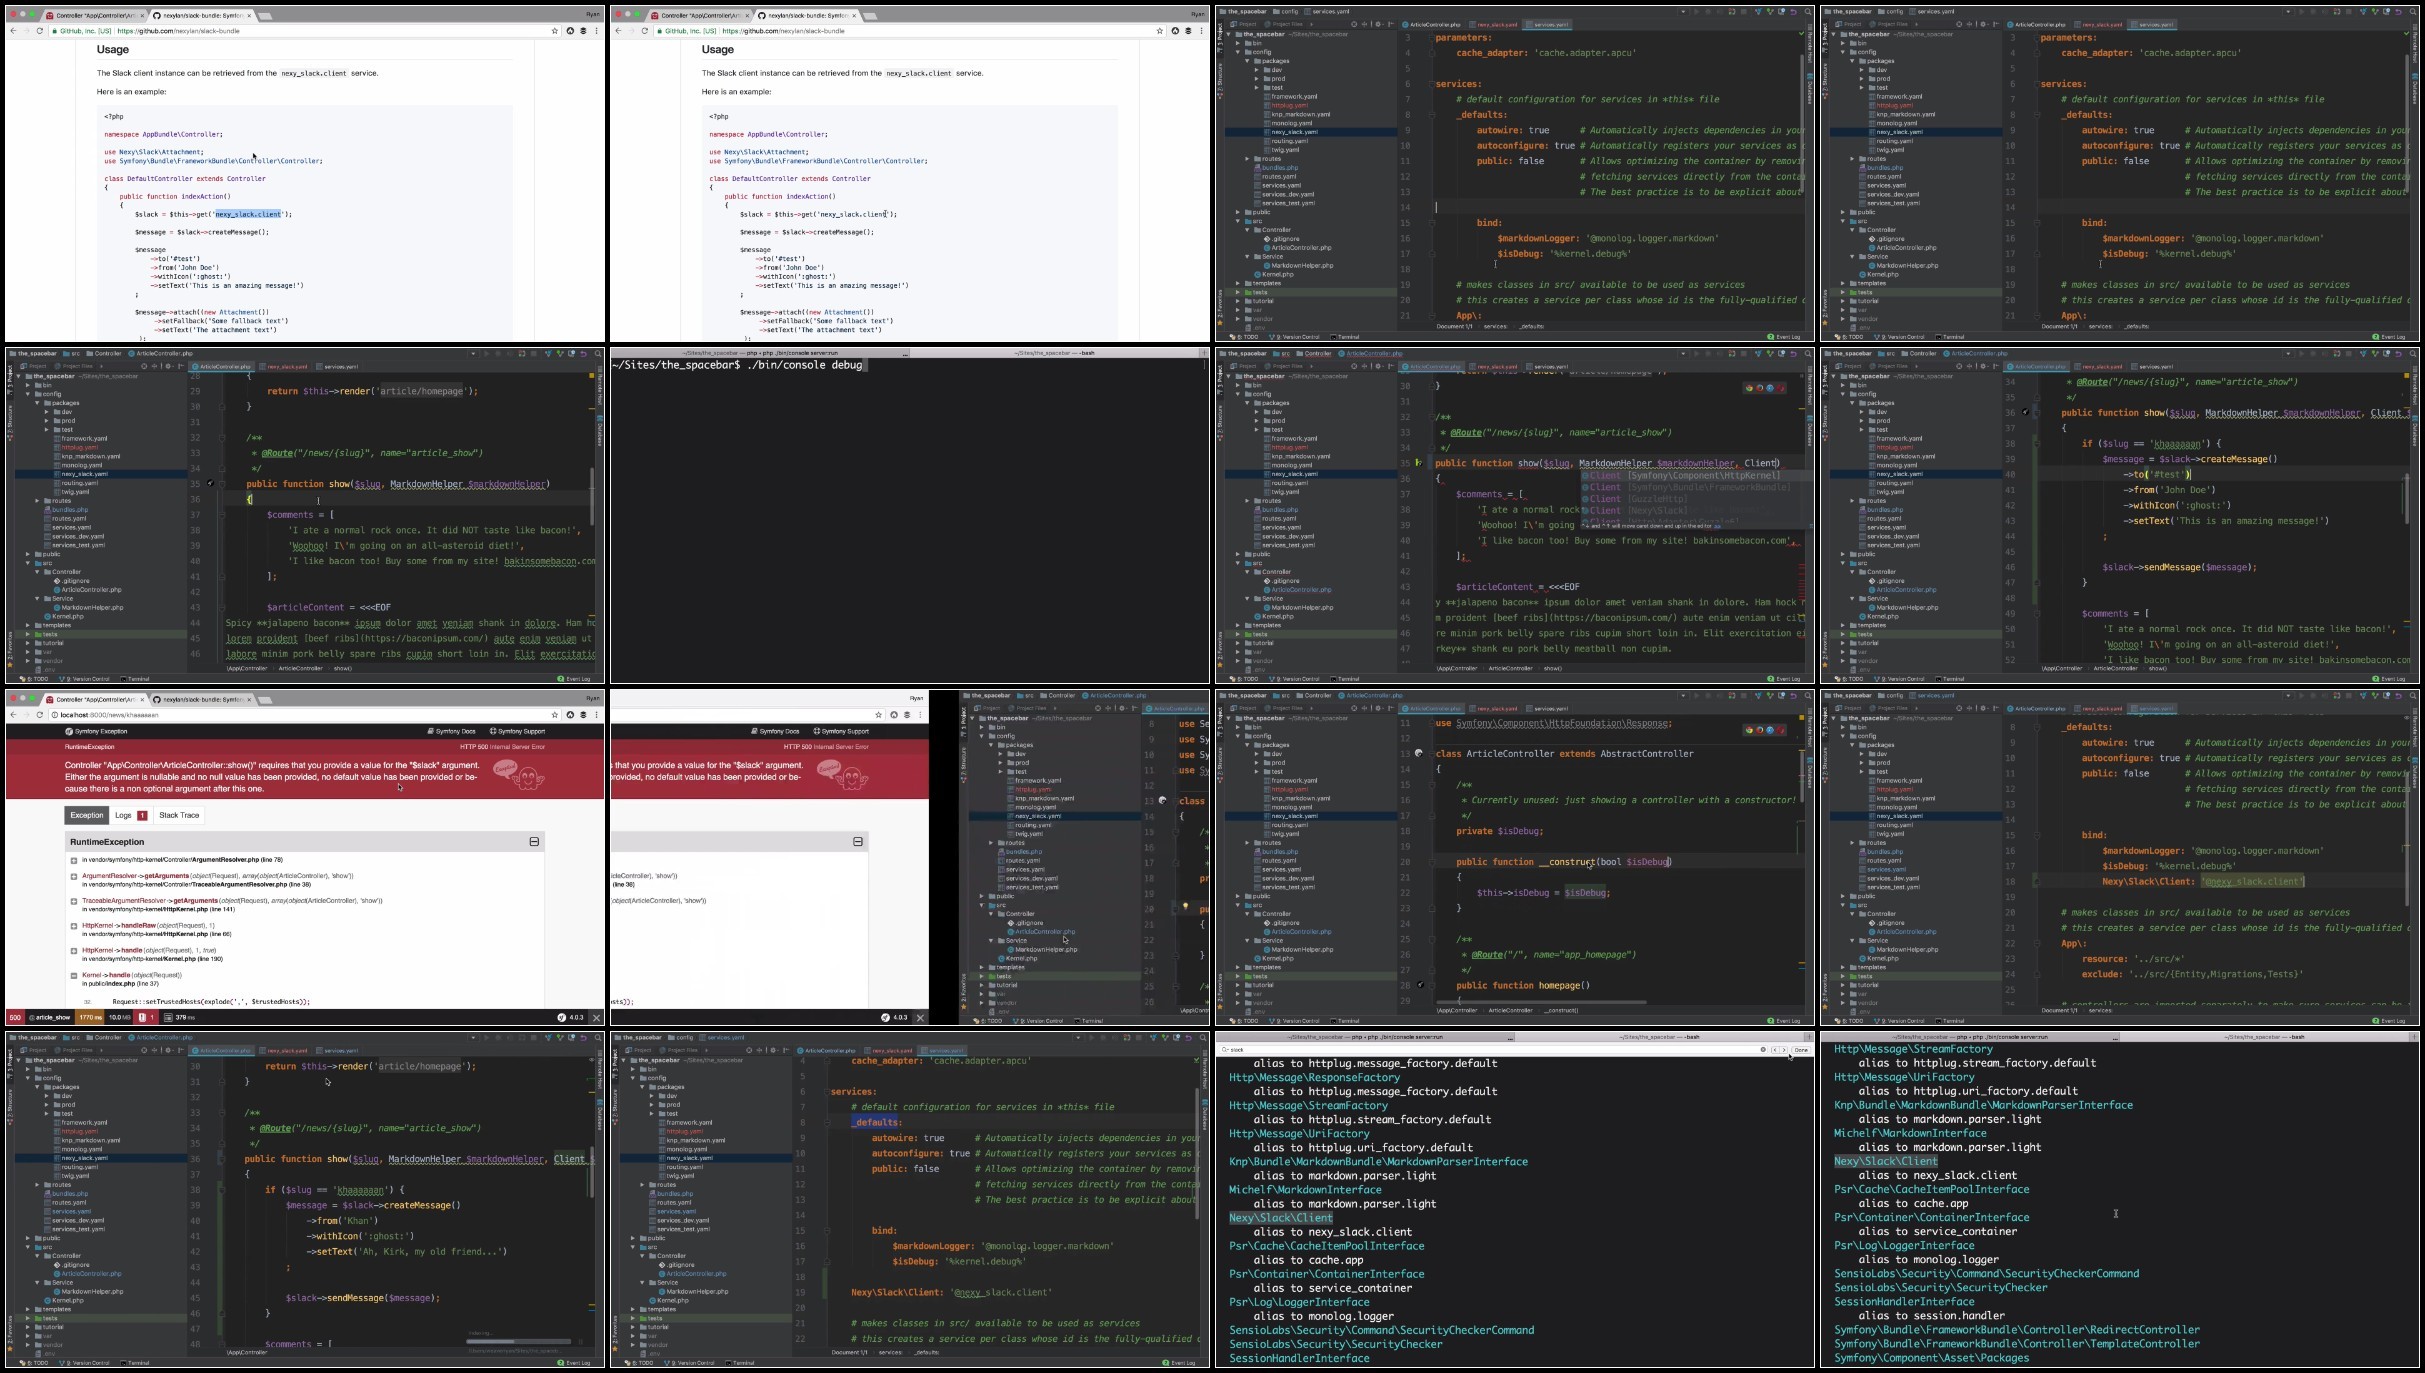Clear the terminal find field with x icon
Viewport: 2425px width, 1373px height.
1763,1050
